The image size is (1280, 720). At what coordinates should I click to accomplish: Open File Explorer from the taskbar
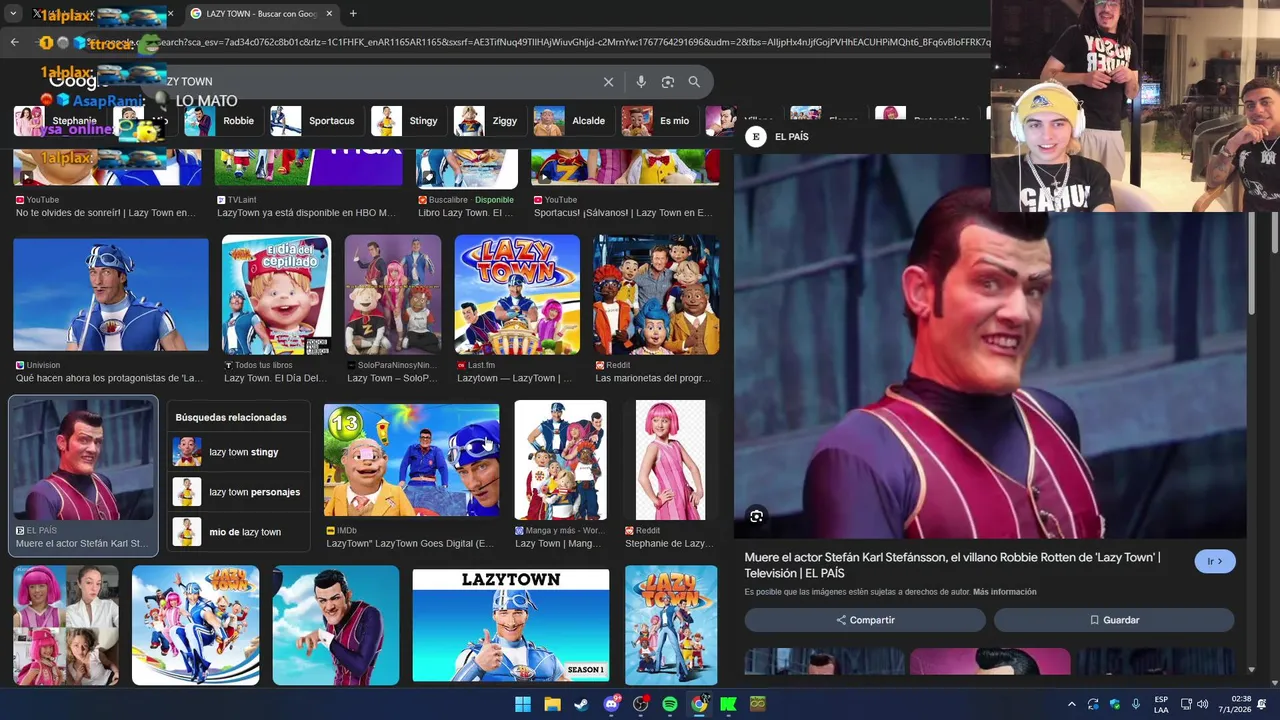pos(552,704)
